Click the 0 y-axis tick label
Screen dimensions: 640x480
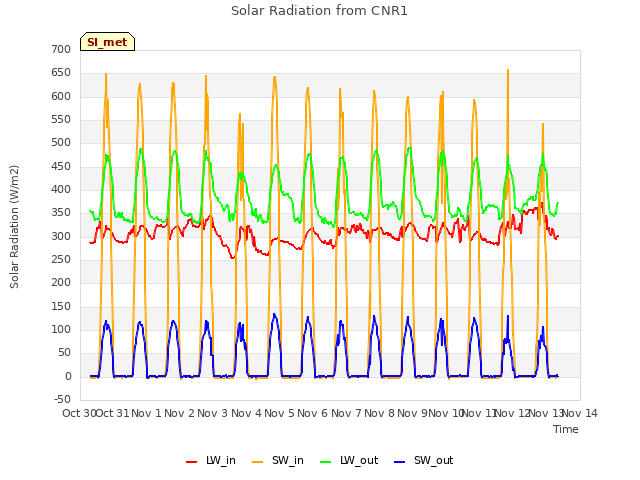[x=68, y=376]
